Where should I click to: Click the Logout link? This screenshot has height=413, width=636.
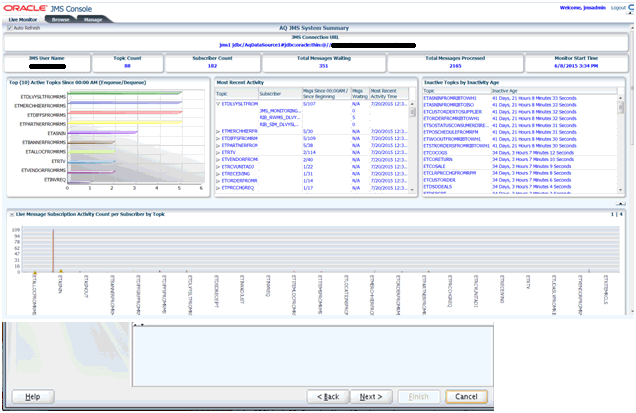pyautogui.click(x=618, y=6)
